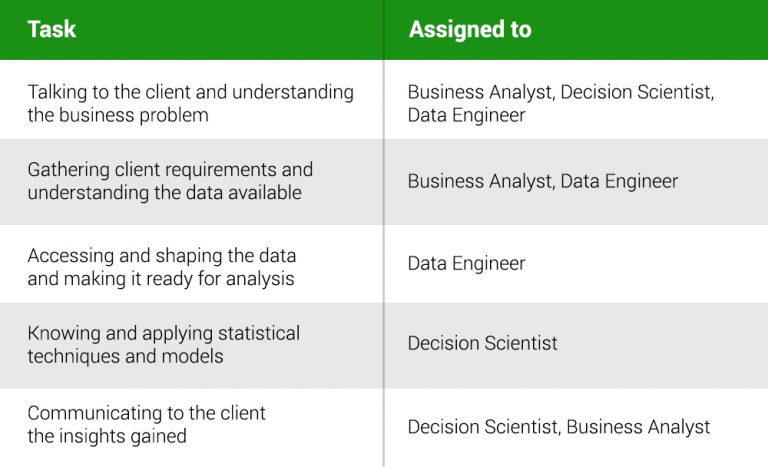Click text 'and making it ready for analysis'
Viewport: 768px width, 467px height.
tap(160, 279)
